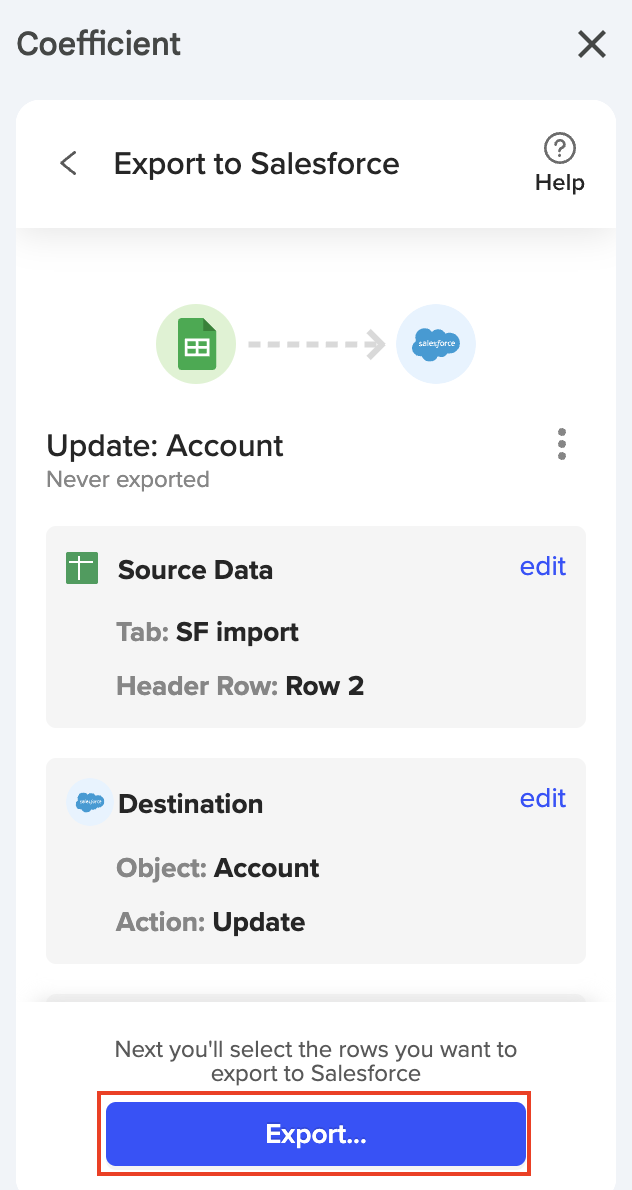632x1190 pixels.
Task: Click the 'Header Row: Row 2' setting
Action: click(x=240, y=686)
